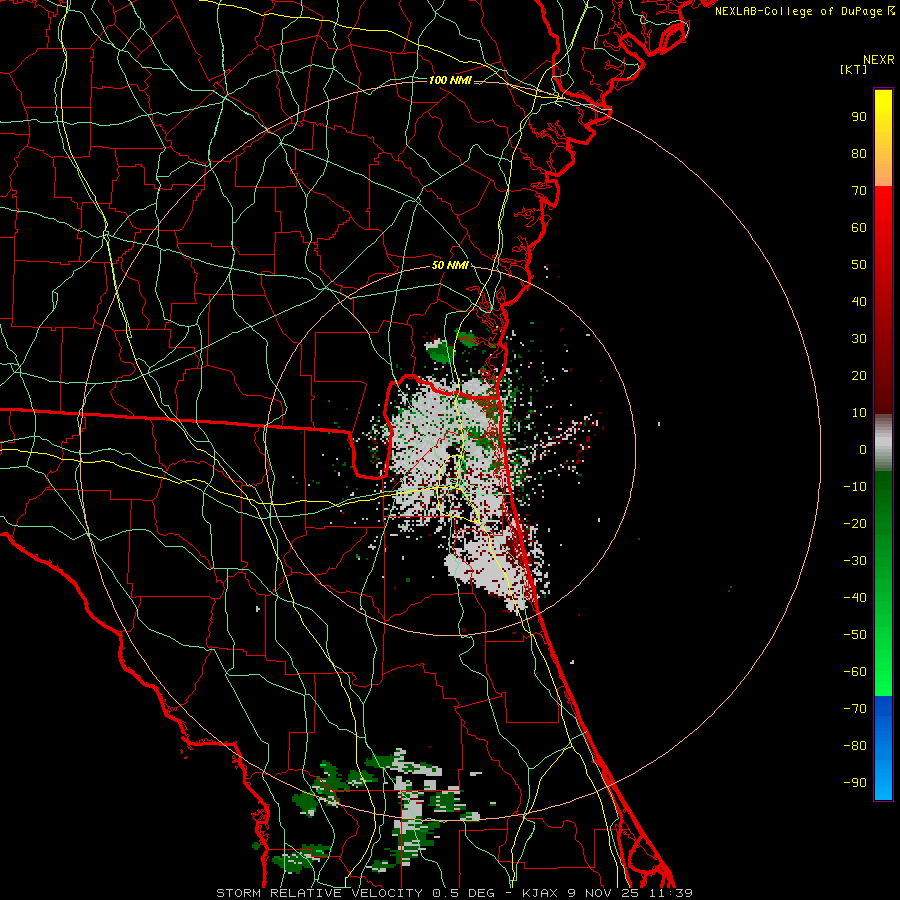Click the -40 knot scale label

855,598
